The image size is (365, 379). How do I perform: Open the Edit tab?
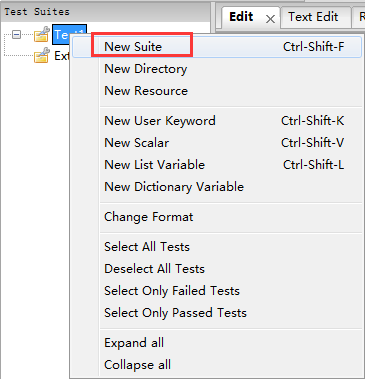241,17
